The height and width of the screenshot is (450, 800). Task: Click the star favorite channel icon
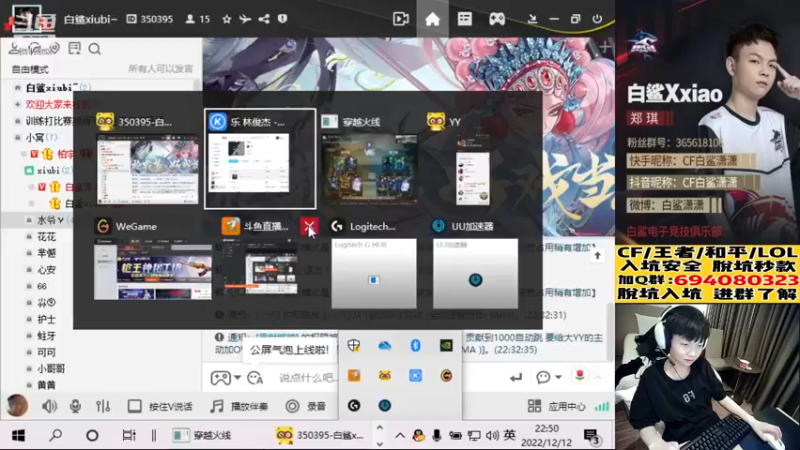tap(227, 19)
